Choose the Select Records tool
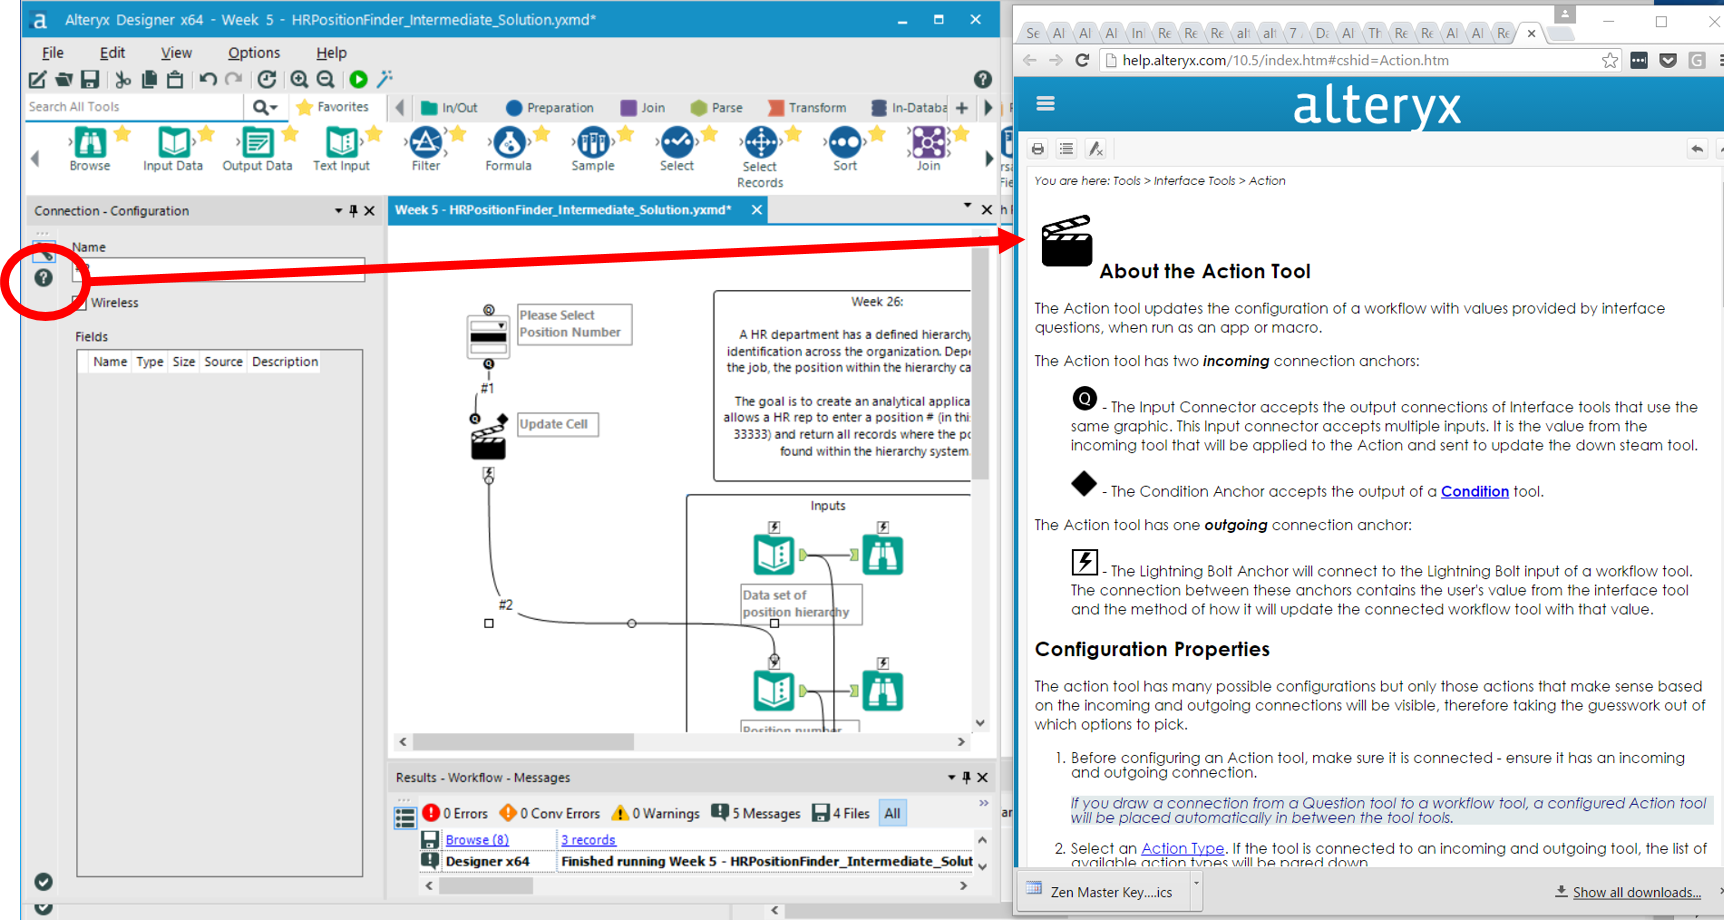The height and width of the screenshot is (920, 1724). pos(760,158)
